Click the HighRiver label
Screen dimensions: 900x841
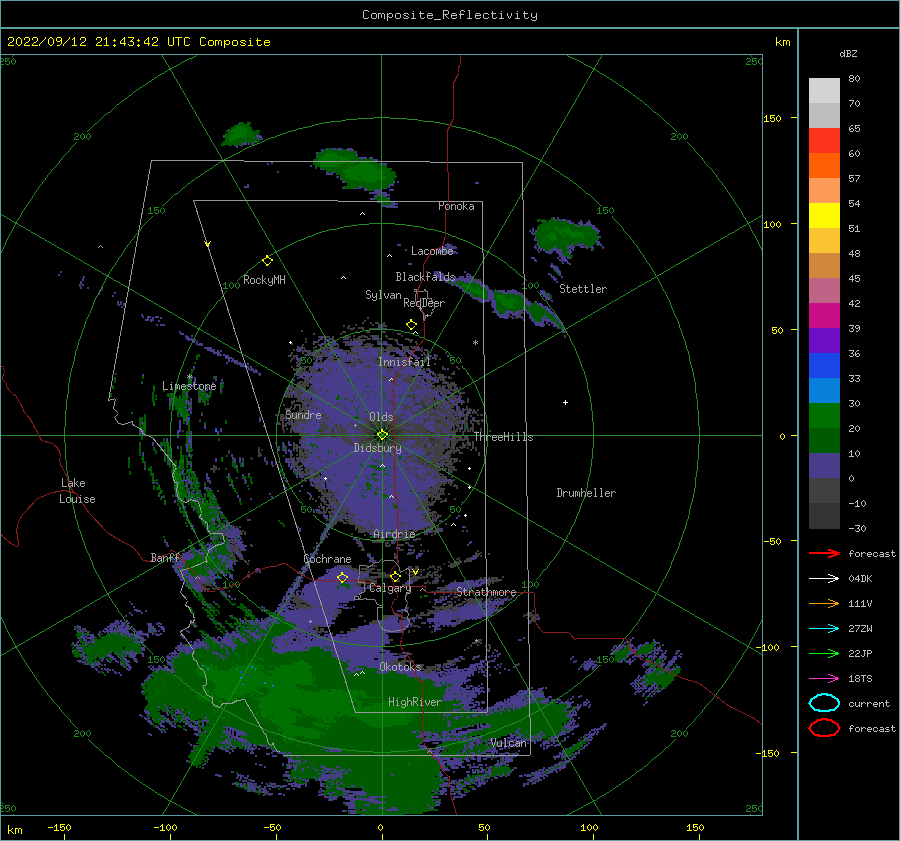(415, 702)
